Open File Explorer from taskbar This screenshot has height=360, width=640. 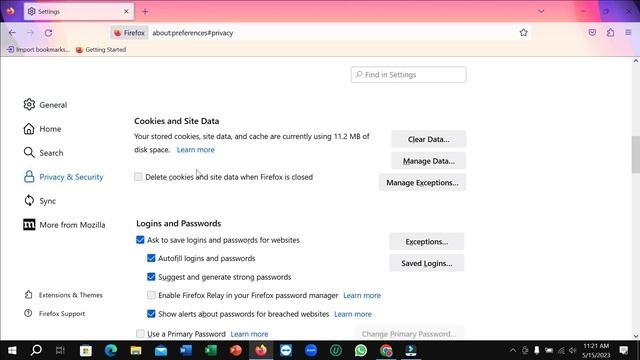pos(136,350)
